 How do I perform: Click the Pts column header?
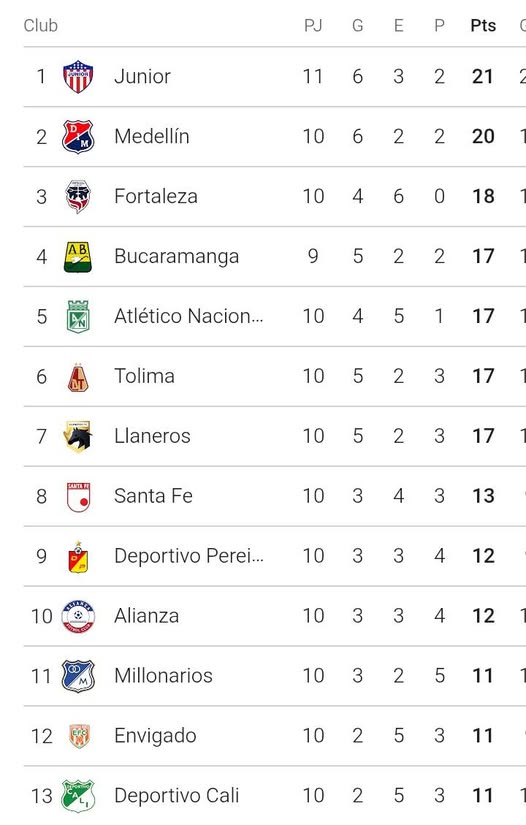point(483,26)
